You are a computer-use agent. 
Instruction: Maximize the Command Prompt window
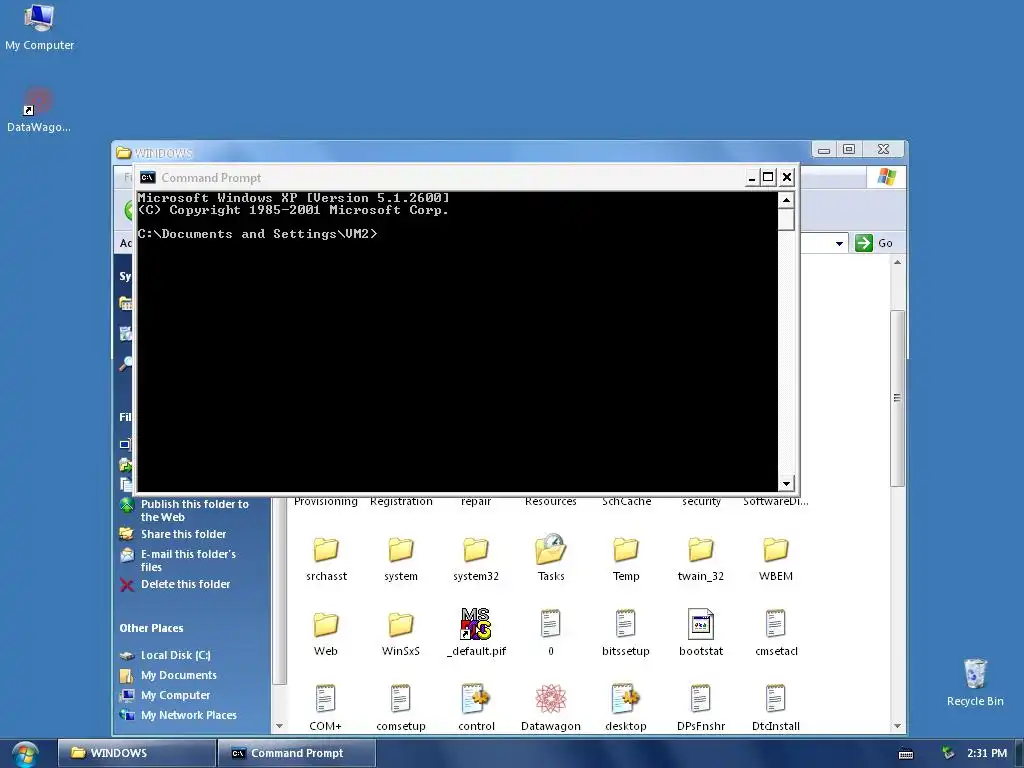(769, 177)
